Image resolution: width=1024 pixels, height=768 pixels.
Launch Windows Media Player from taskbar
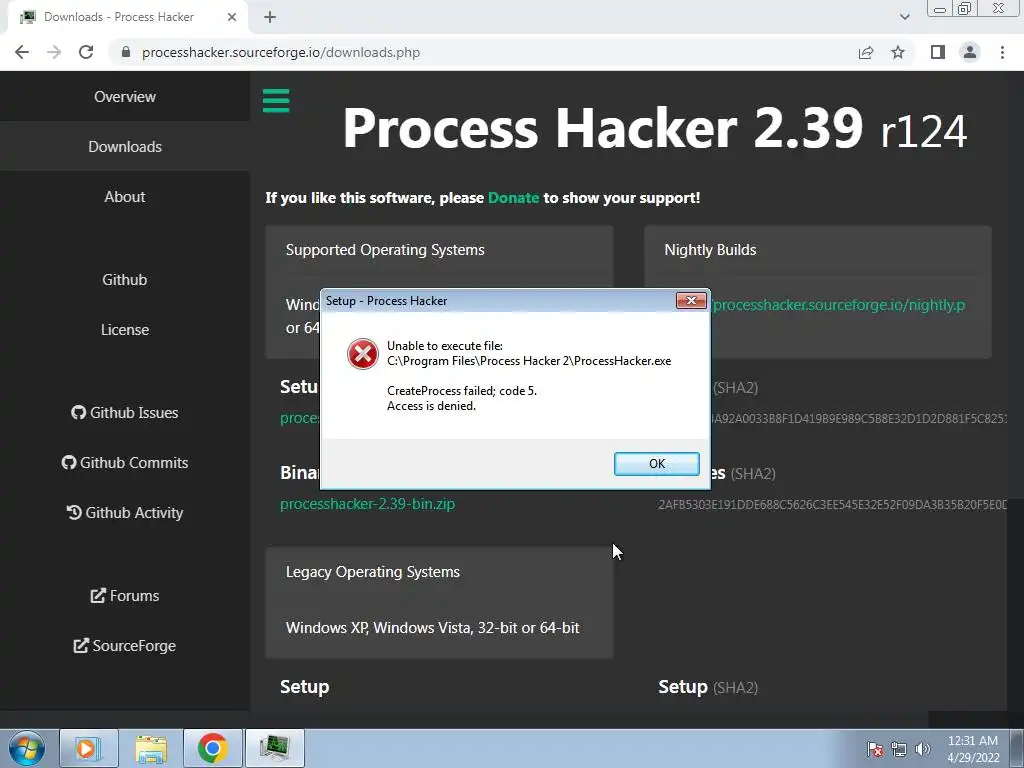pos(89,748)
